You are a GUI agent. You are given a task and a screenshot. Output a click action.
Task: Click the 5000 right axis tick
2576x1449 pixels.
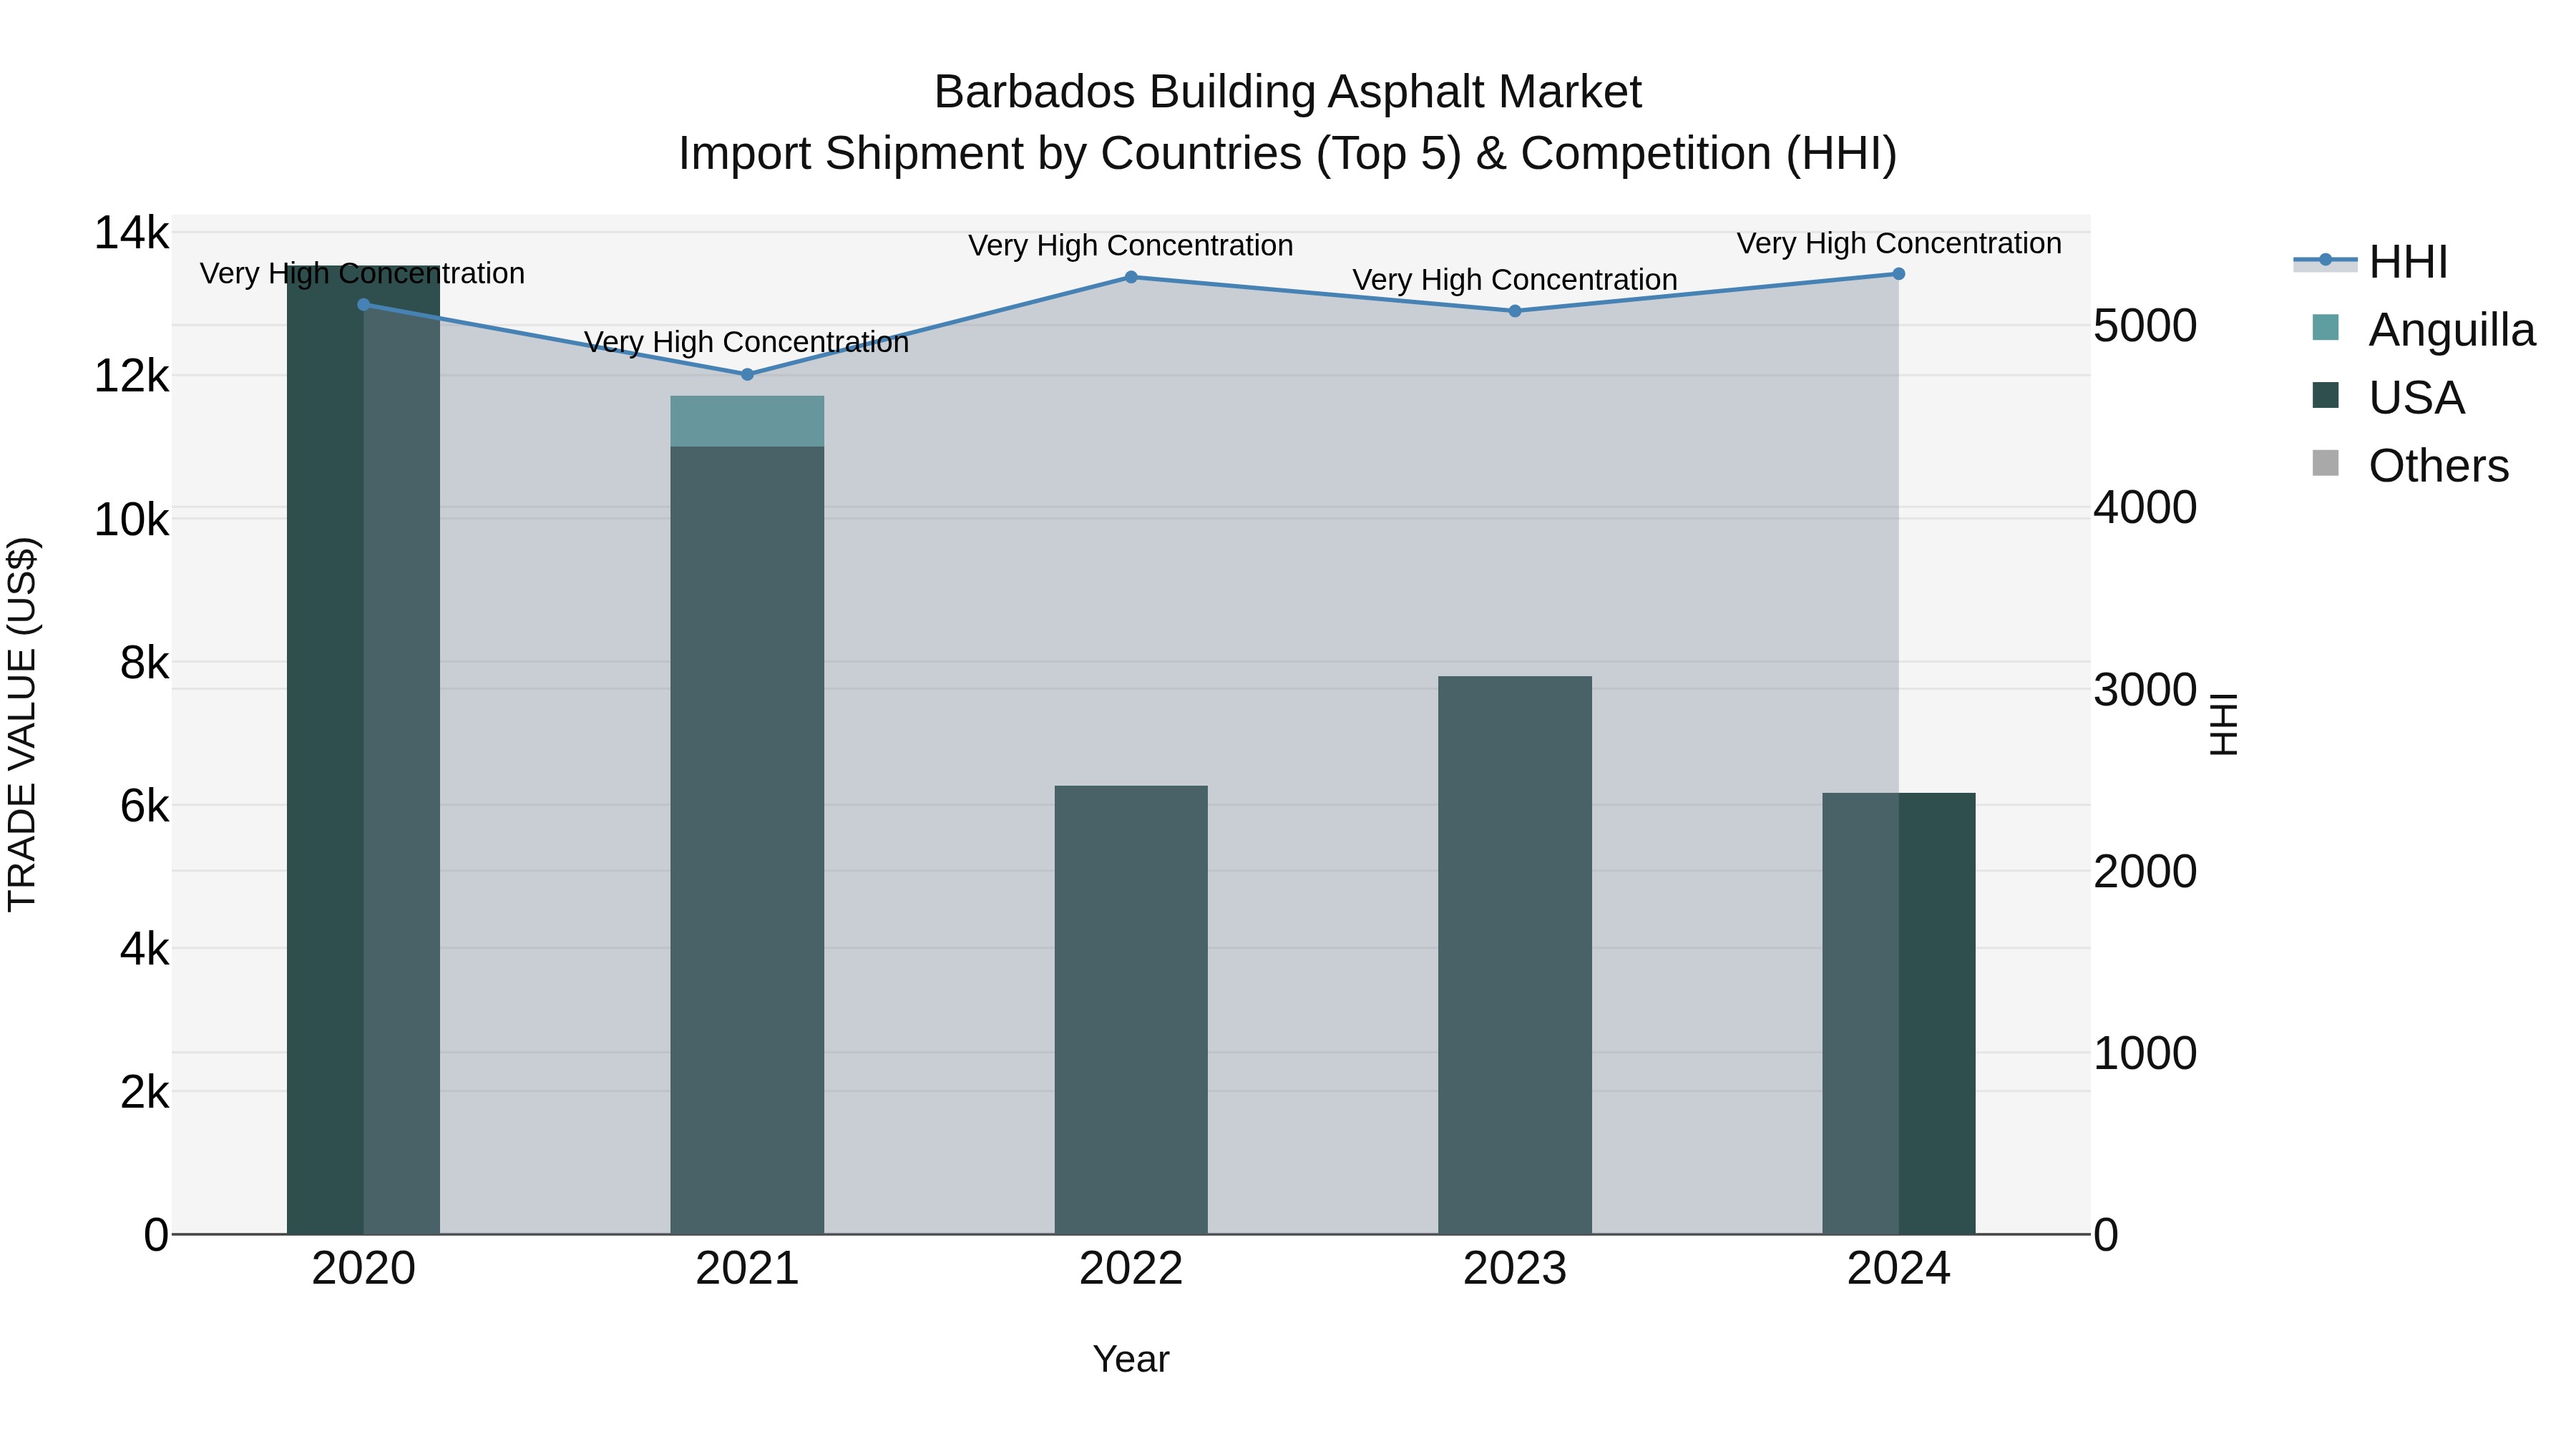click(2145, 325)
